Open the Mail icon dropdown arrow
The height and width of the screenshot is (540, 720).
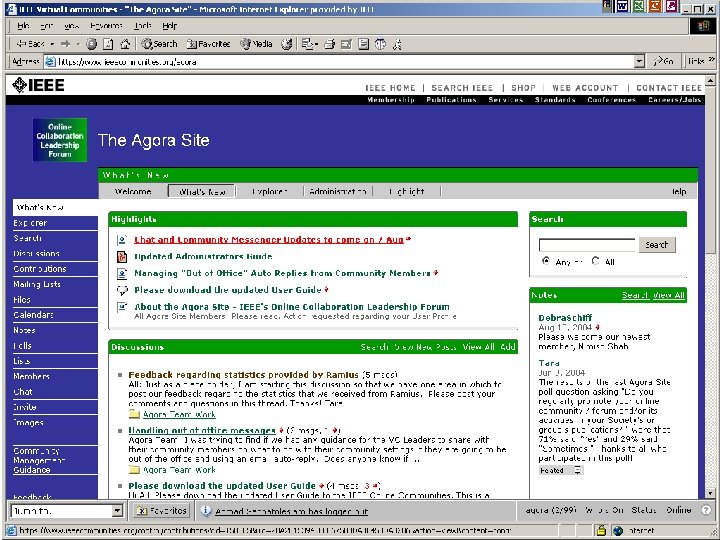317,45
